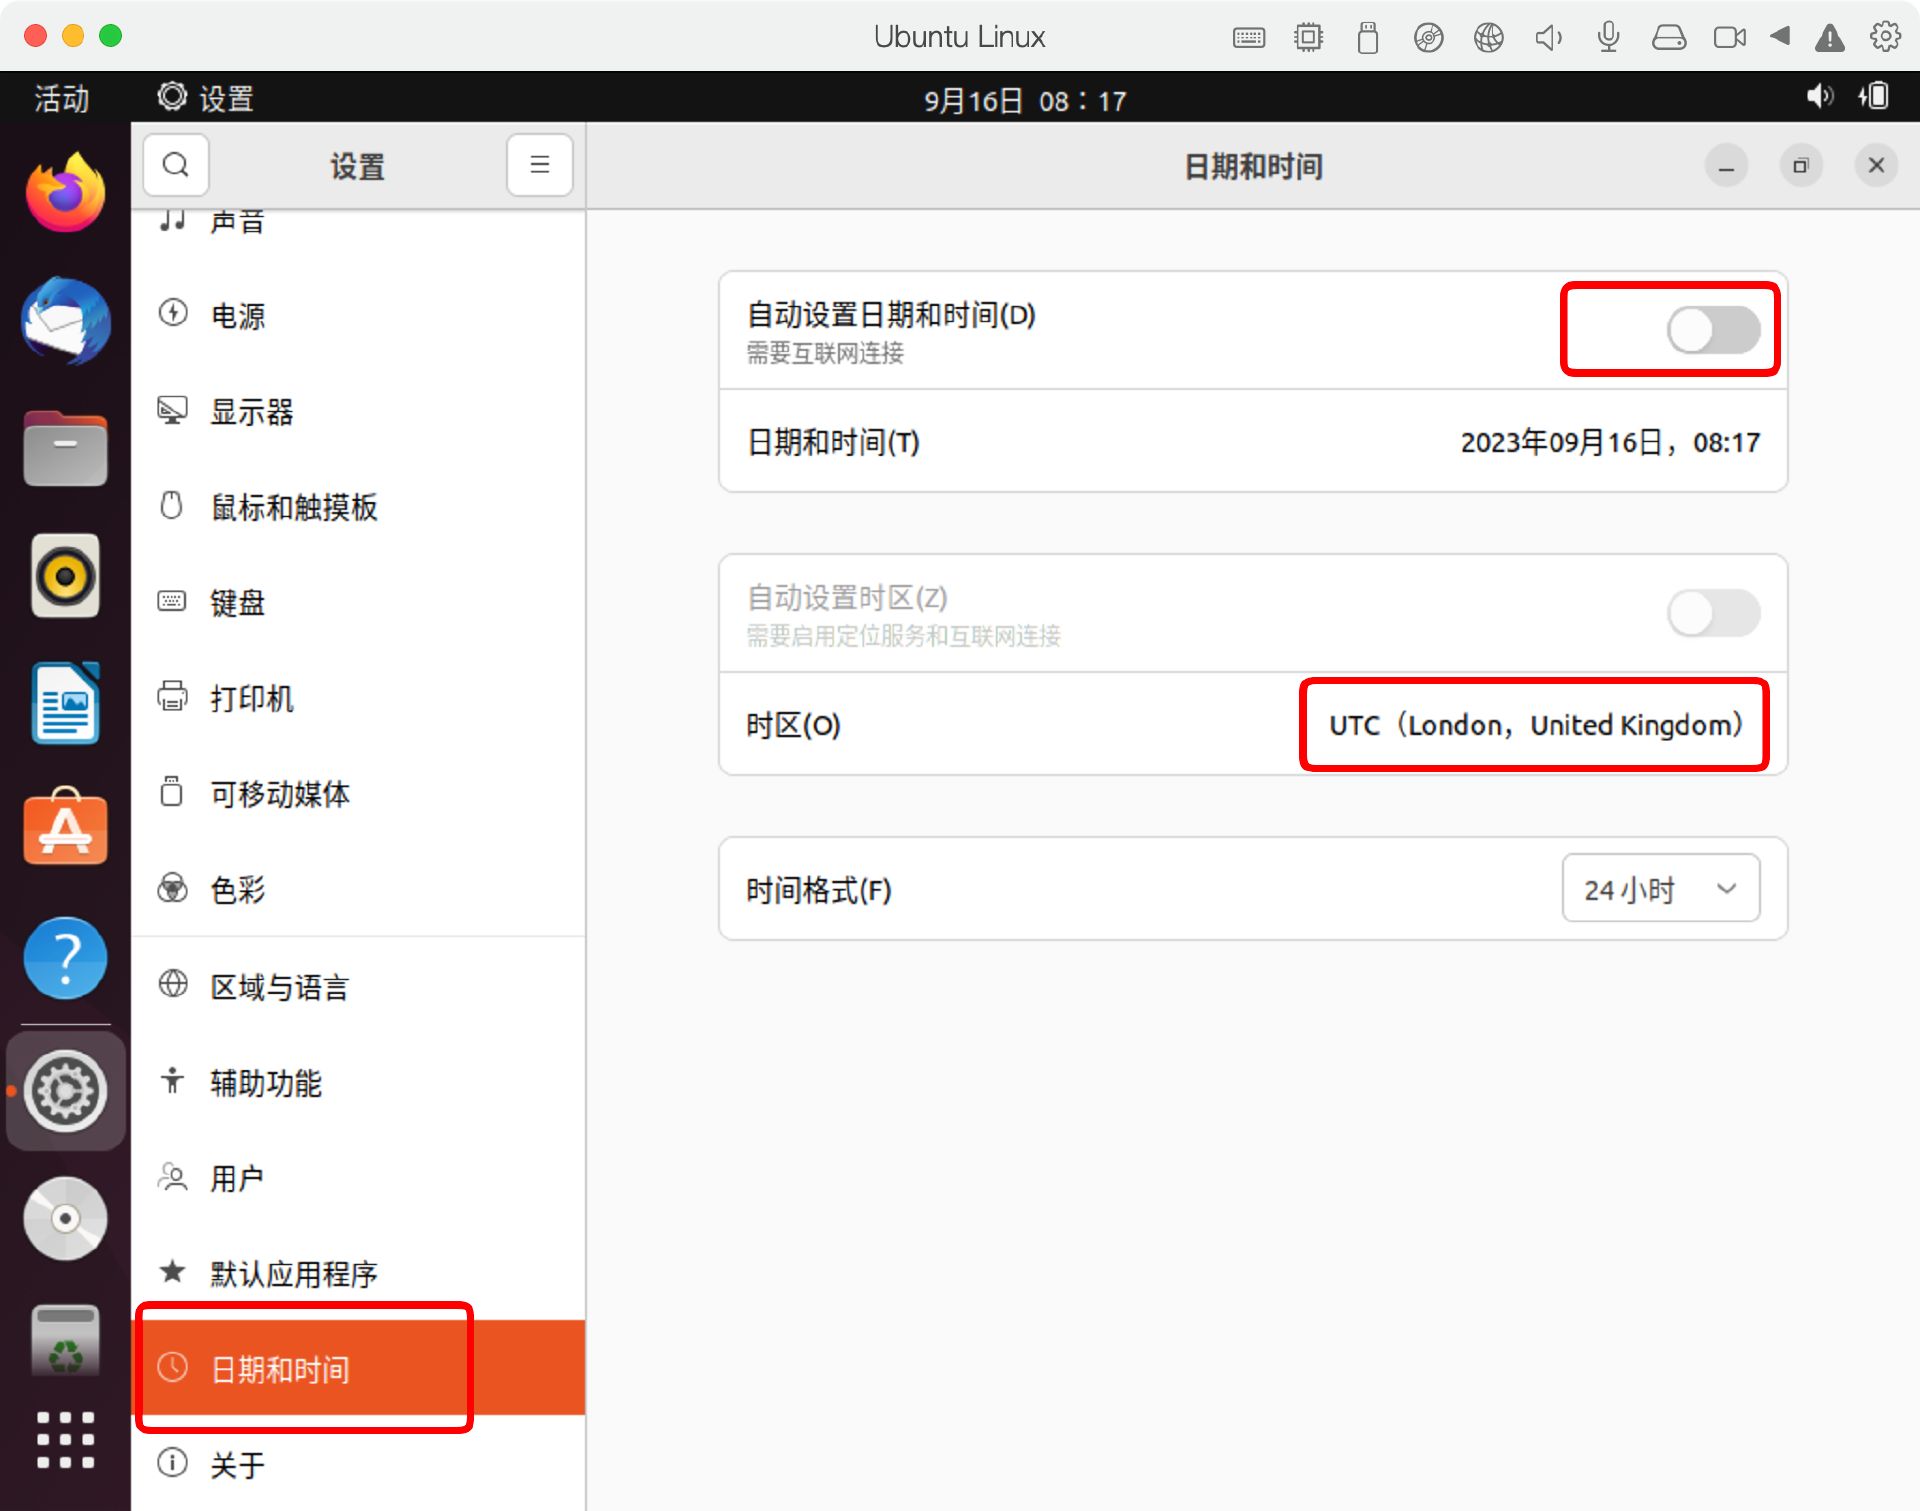Click the VM back arrow icon
The width and height of the screenshot is (1920, 1511).
point(1779,36)
